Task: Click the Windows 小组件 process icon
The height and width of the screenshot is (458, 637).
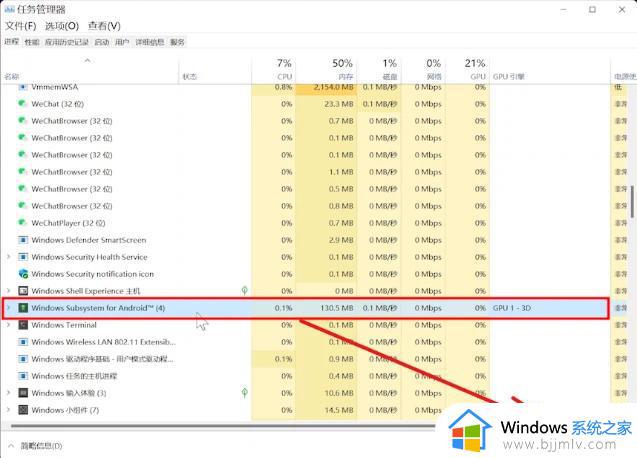Action: [x=23, y=410]
